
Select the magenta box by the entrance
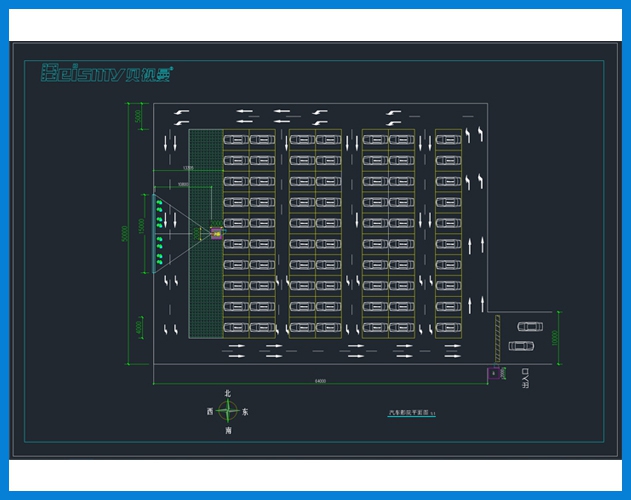[x=494, y=373]
